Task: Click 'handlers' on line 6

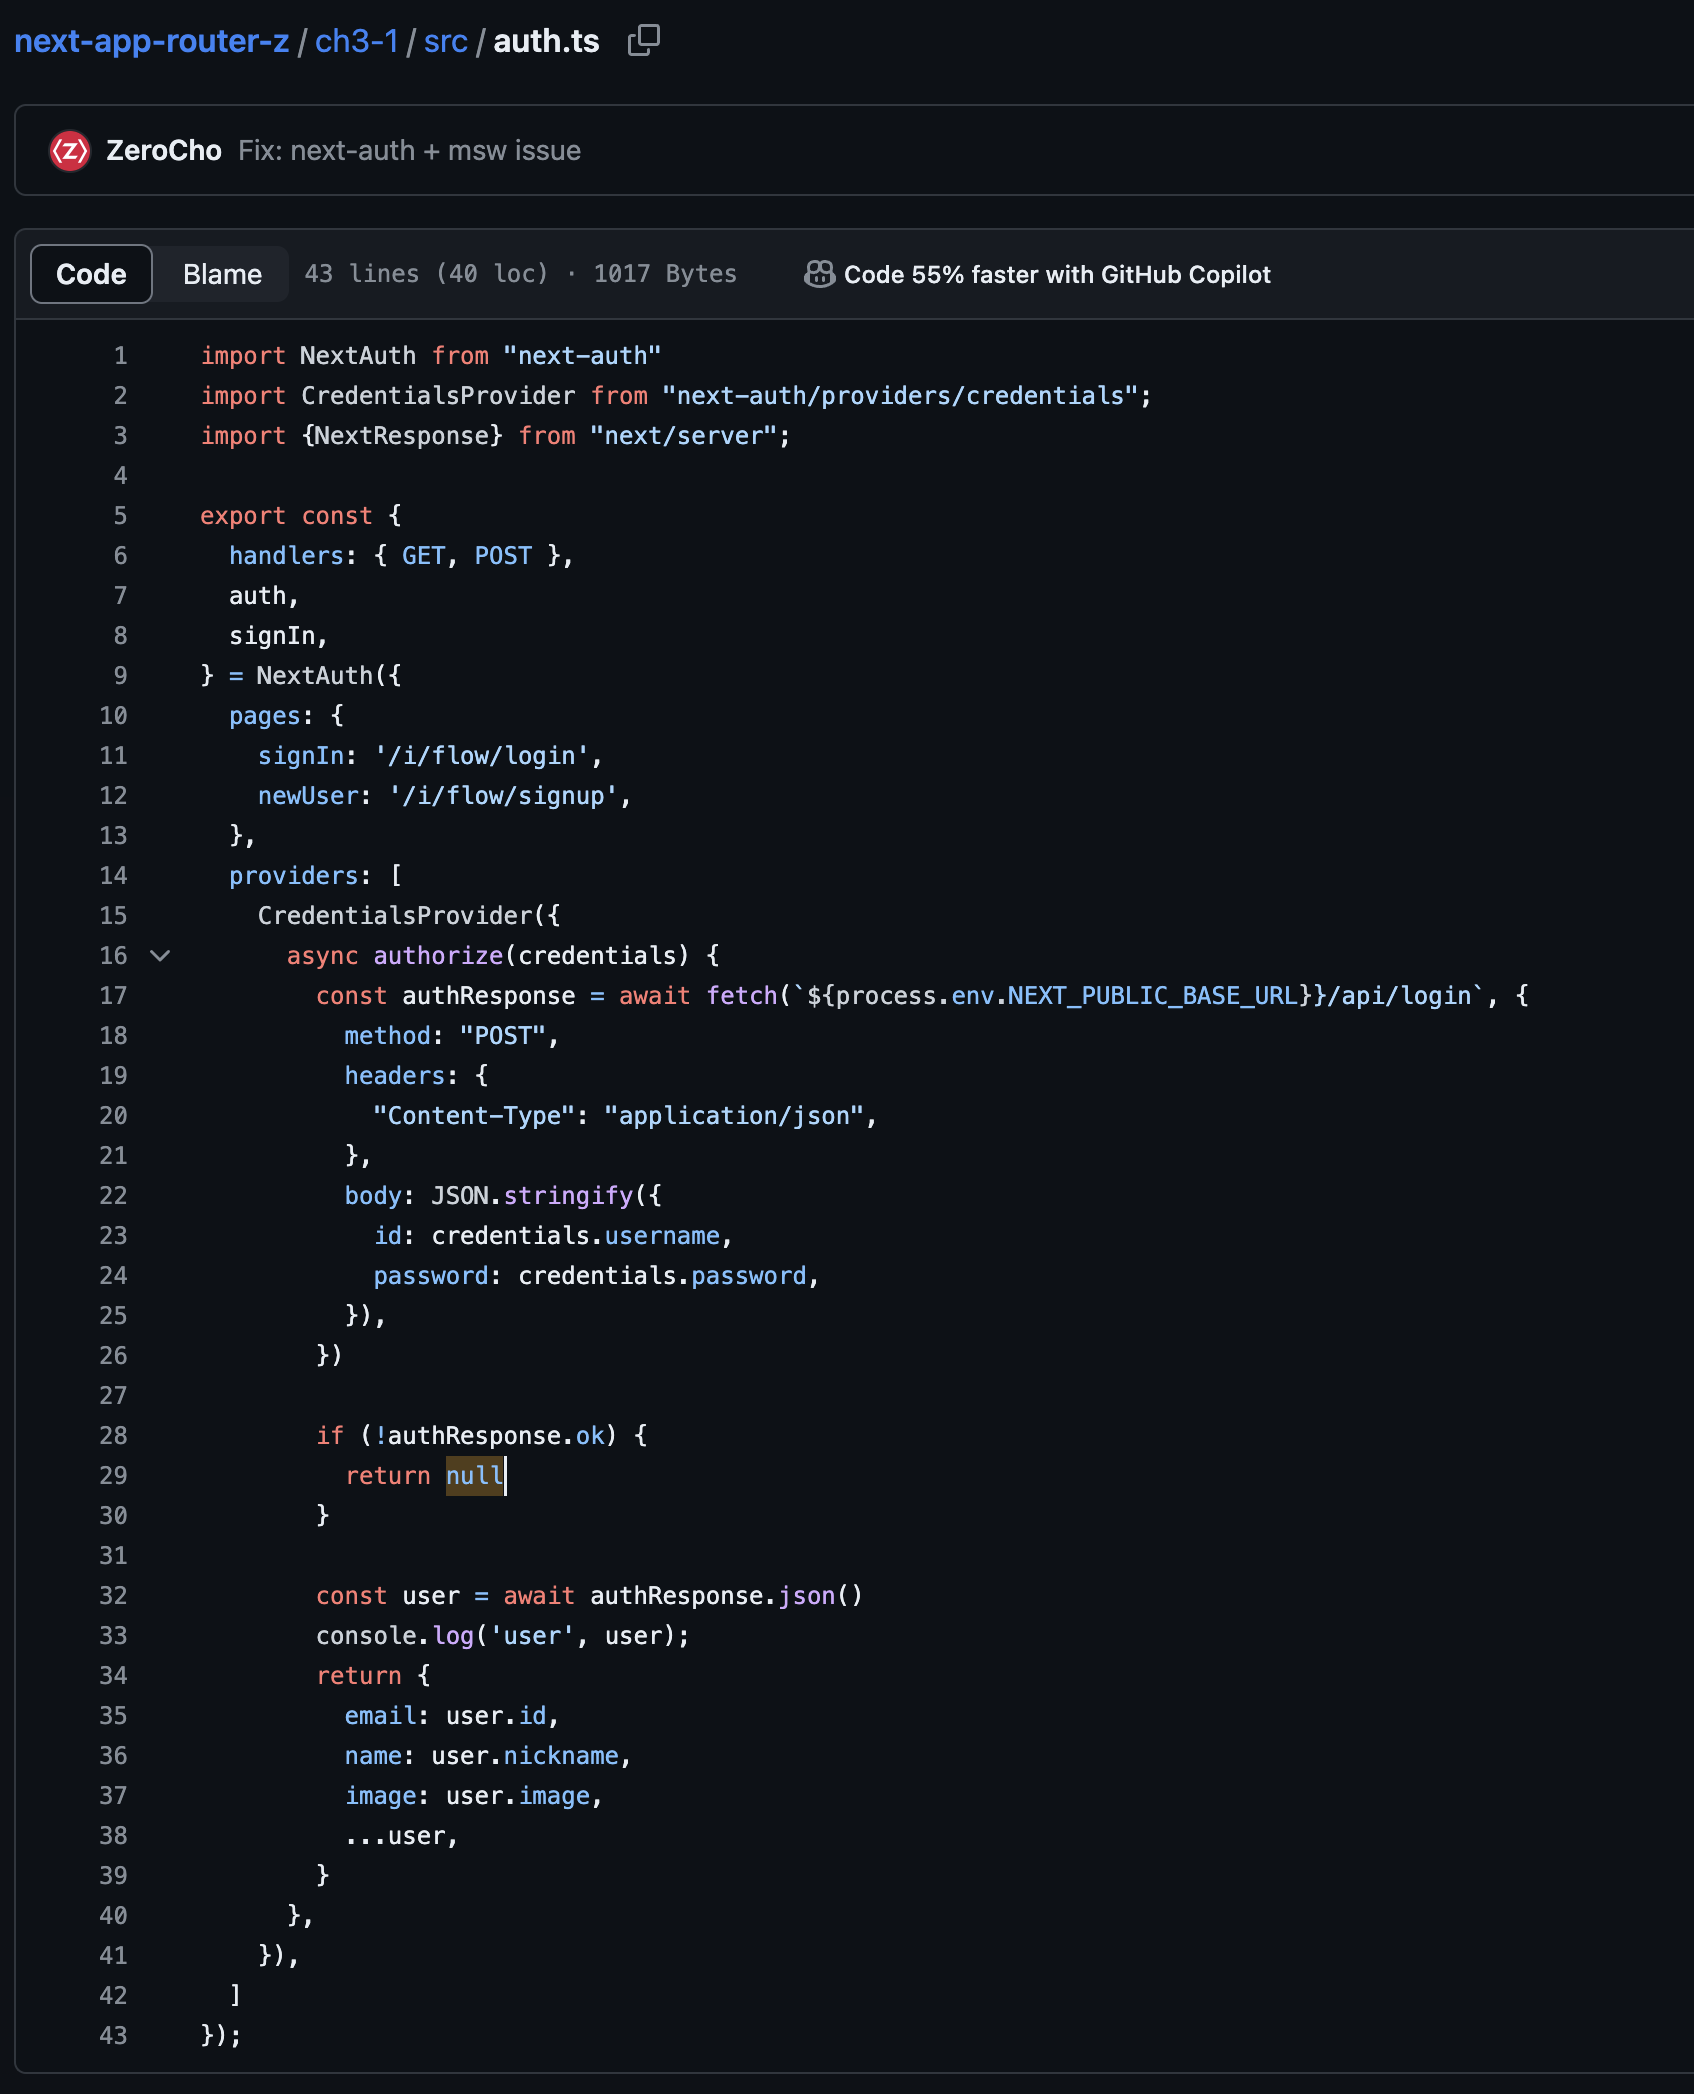Action: click(x=287, y=556)
